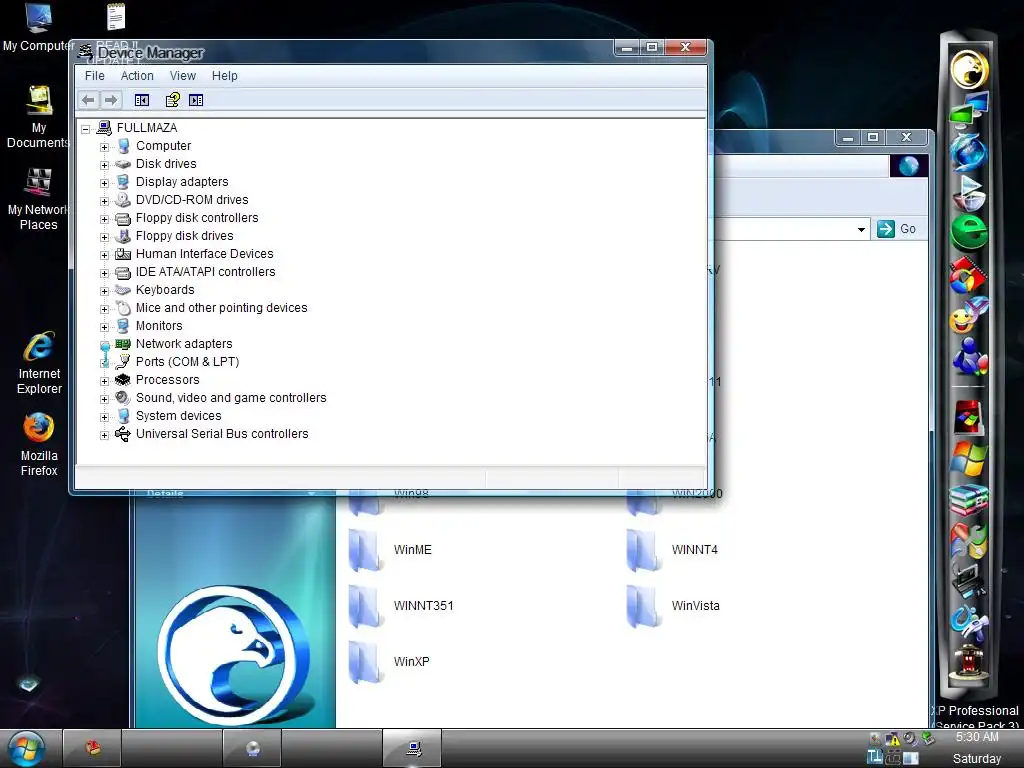
Task: Expand the Universal Serial Bus controllers node
Action: (104, 435)
